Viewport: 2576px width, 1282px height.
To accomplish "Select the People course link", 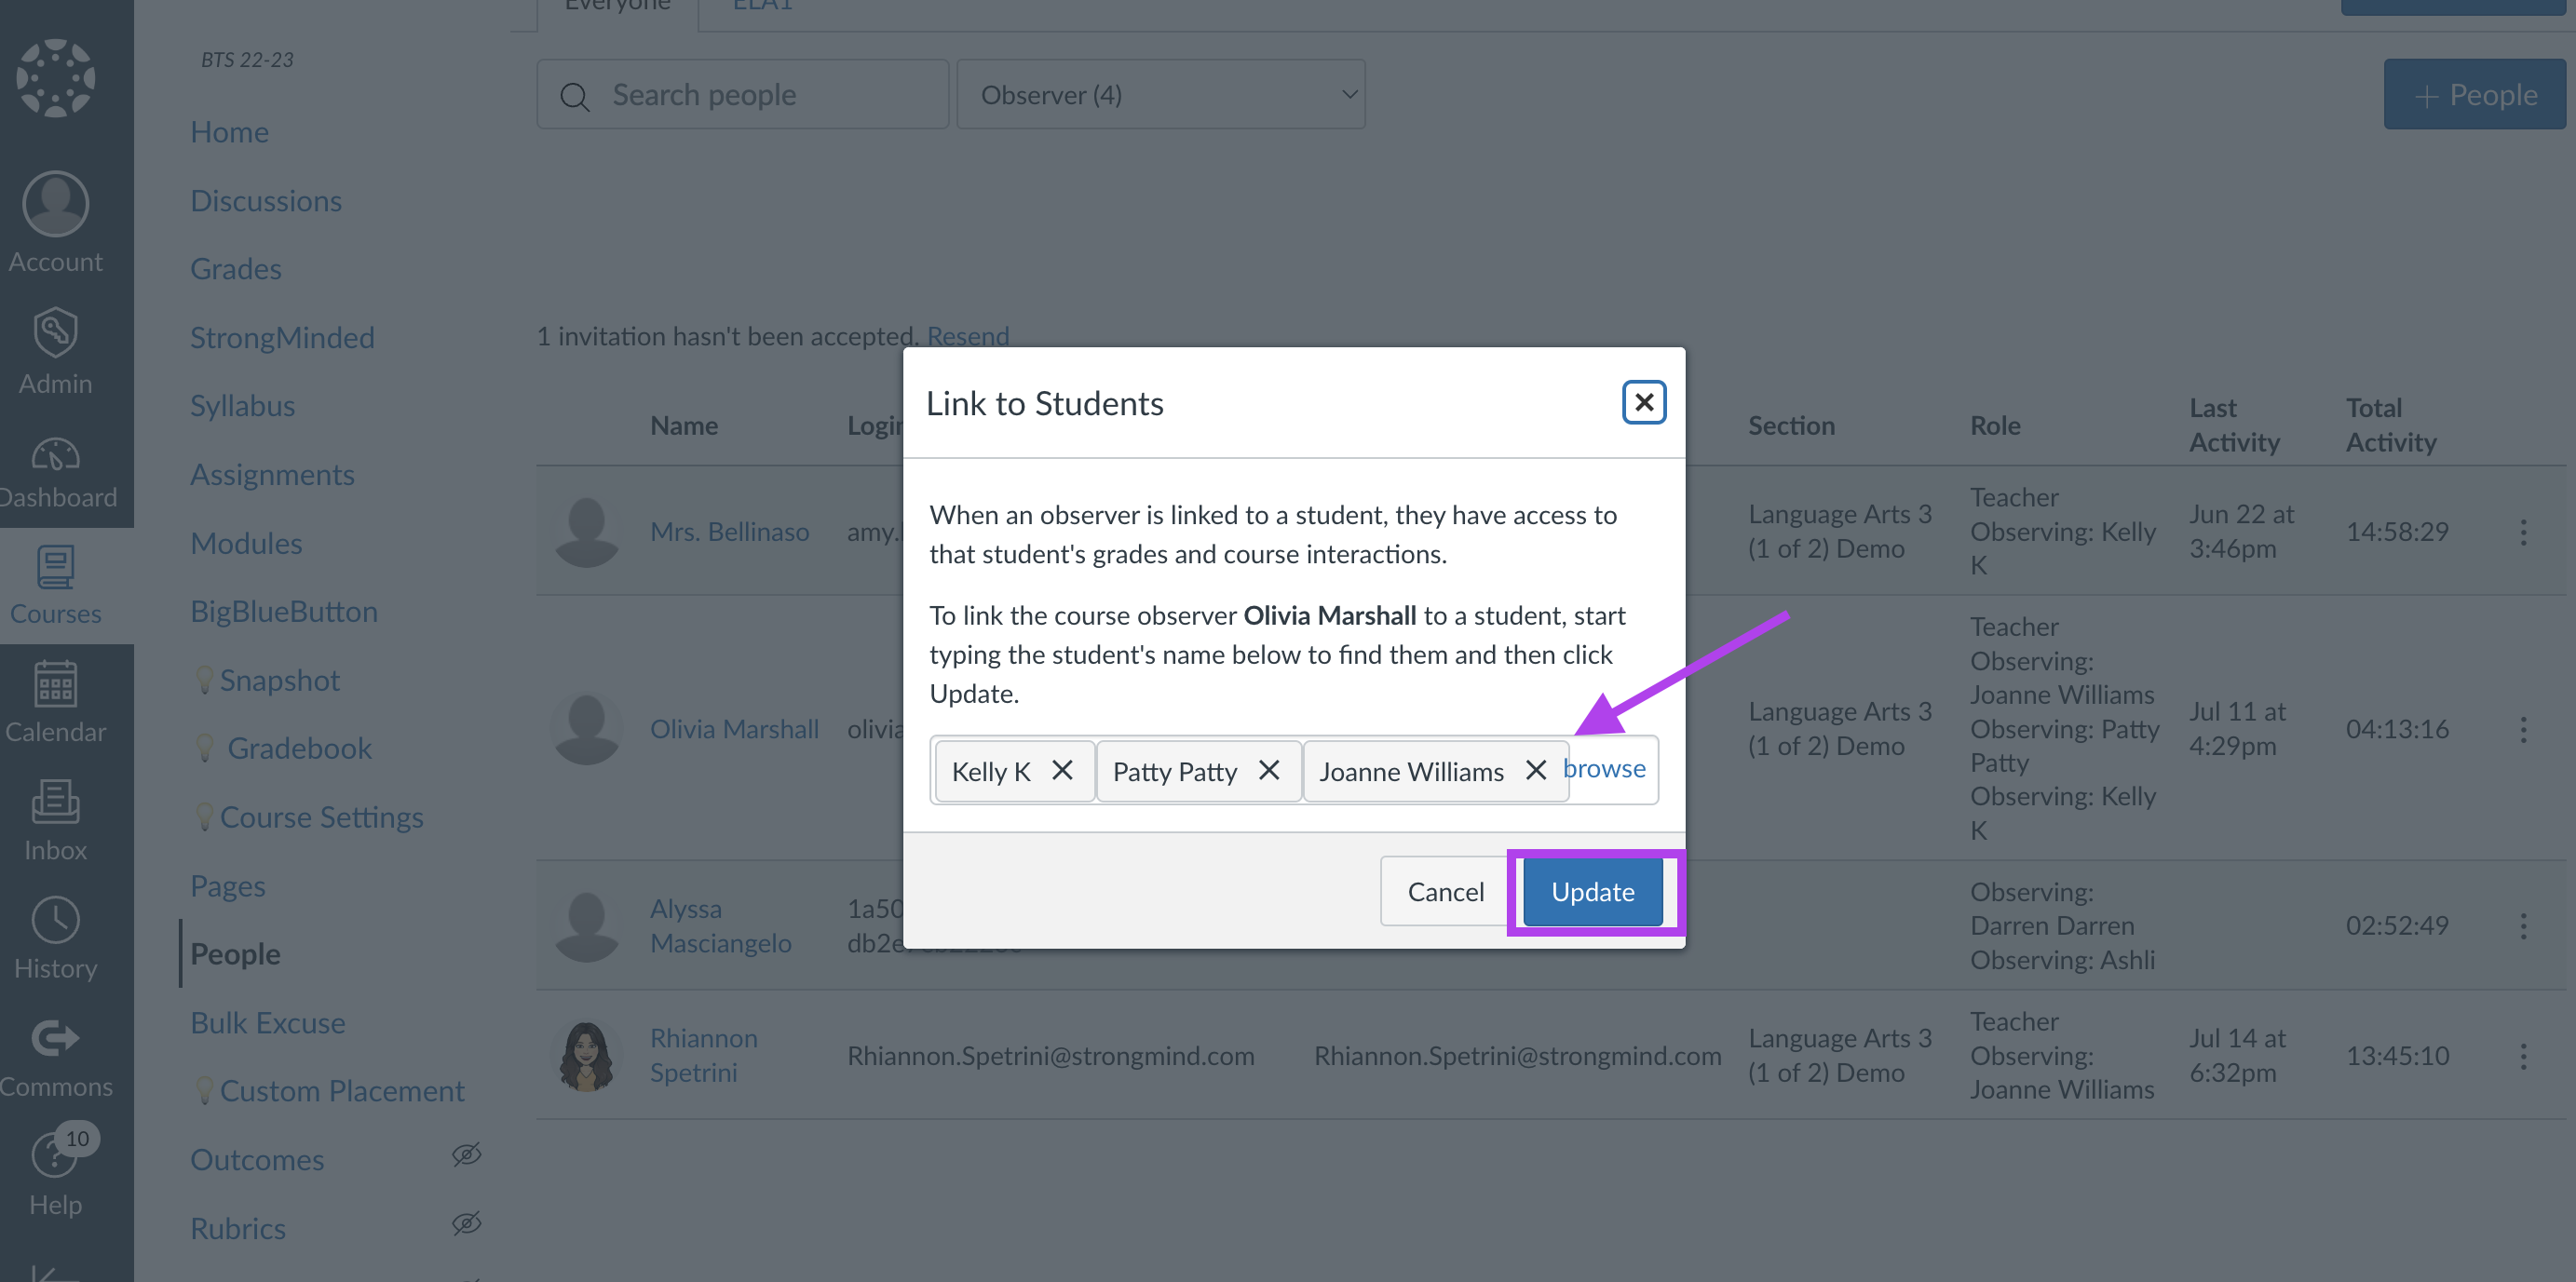I will 236,954.
